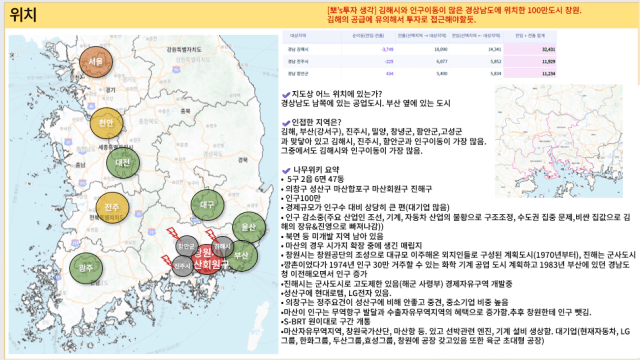Click the 순이동(전입-전출) column header

coord(368,36)
